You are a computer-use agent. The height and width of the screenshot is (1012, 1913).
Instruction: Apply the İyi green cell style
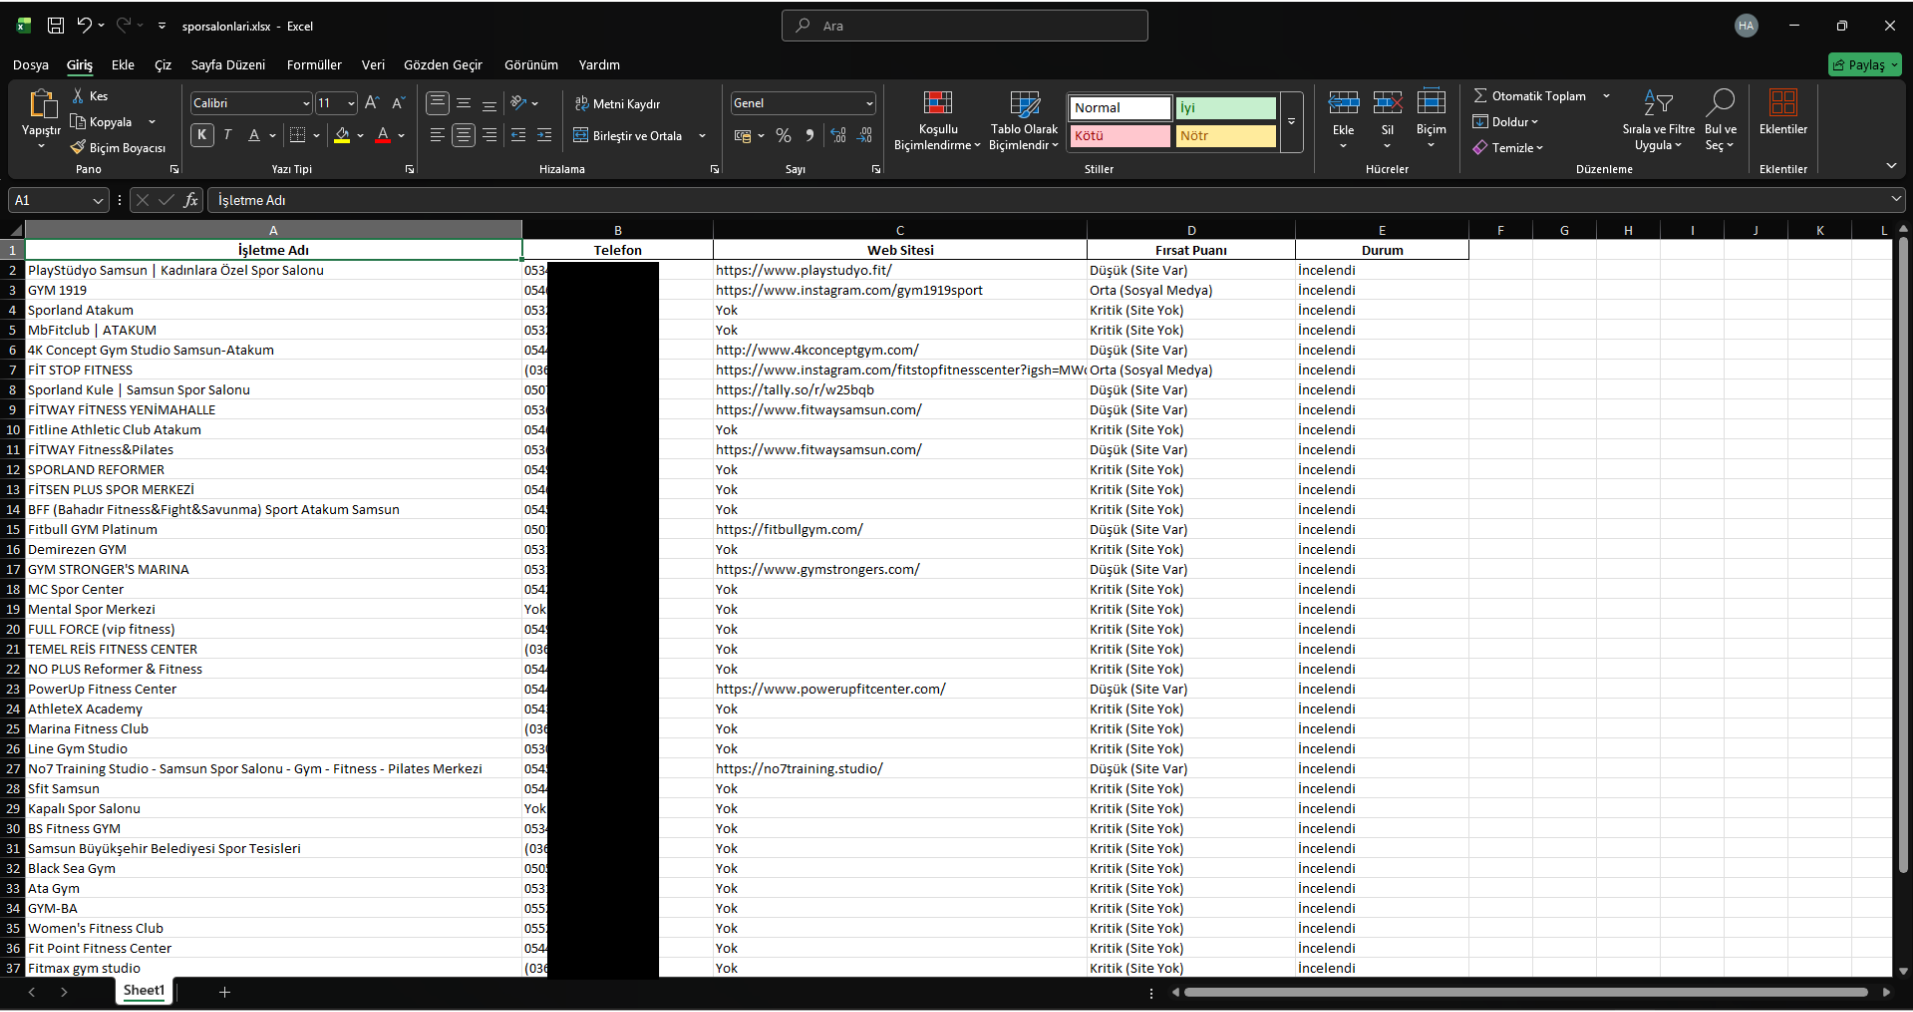(1226, 108)
